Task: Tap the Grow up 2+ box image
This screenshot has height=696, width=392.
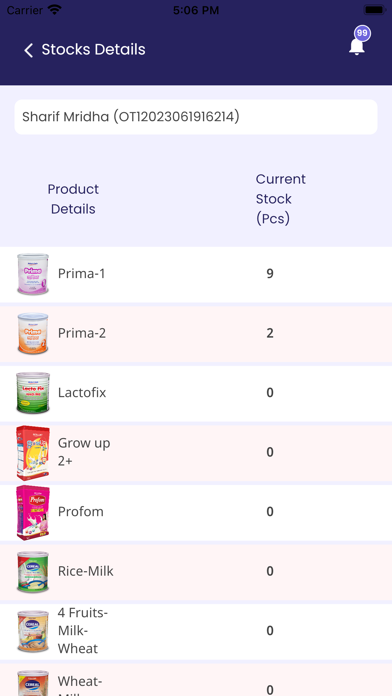Action: (33, 452)
